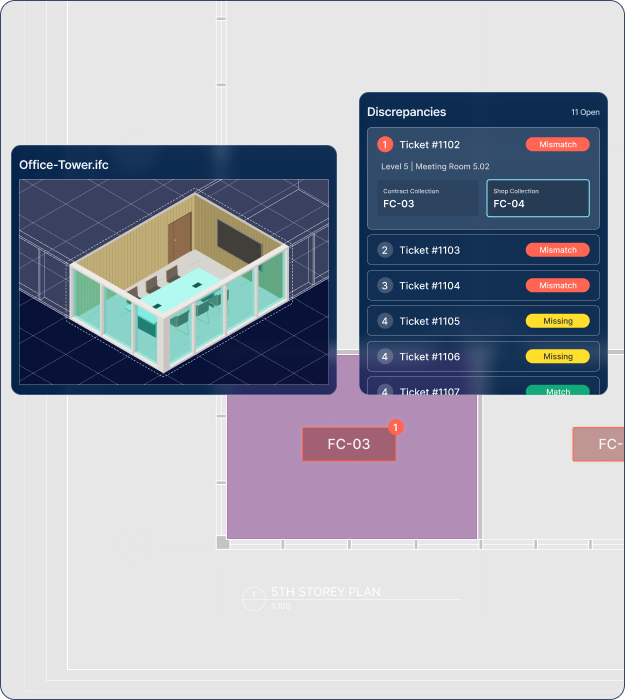This screenshot has height=700, width=625.
Task: Click the 5TH STOREY PLAN title
Action: 326,592
